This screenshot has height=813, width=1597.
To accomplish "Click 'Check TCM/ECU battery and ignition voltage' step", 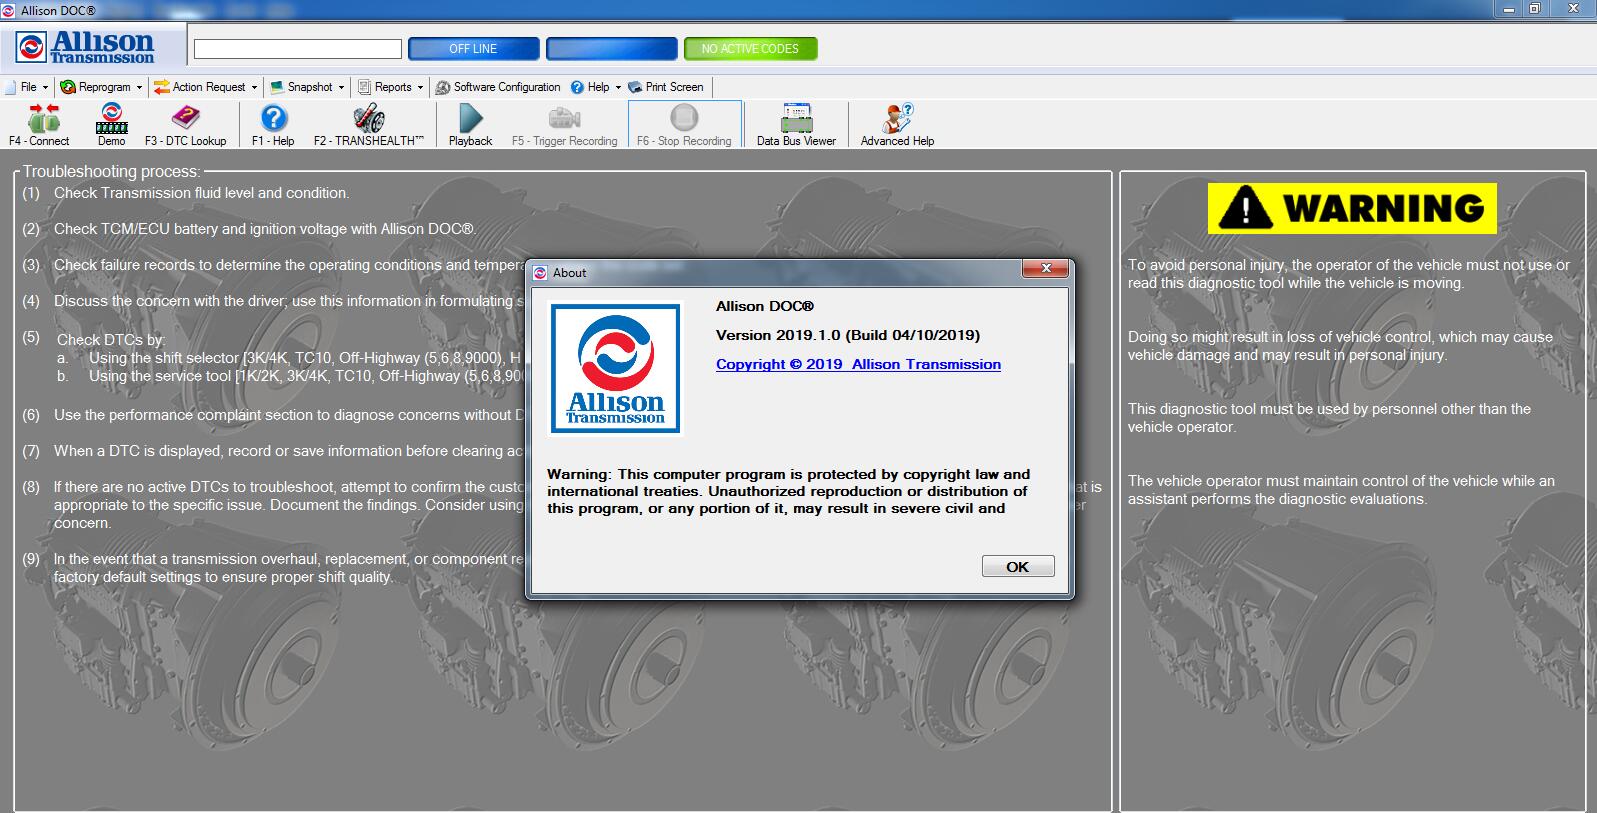I will [x=265, y=229].
